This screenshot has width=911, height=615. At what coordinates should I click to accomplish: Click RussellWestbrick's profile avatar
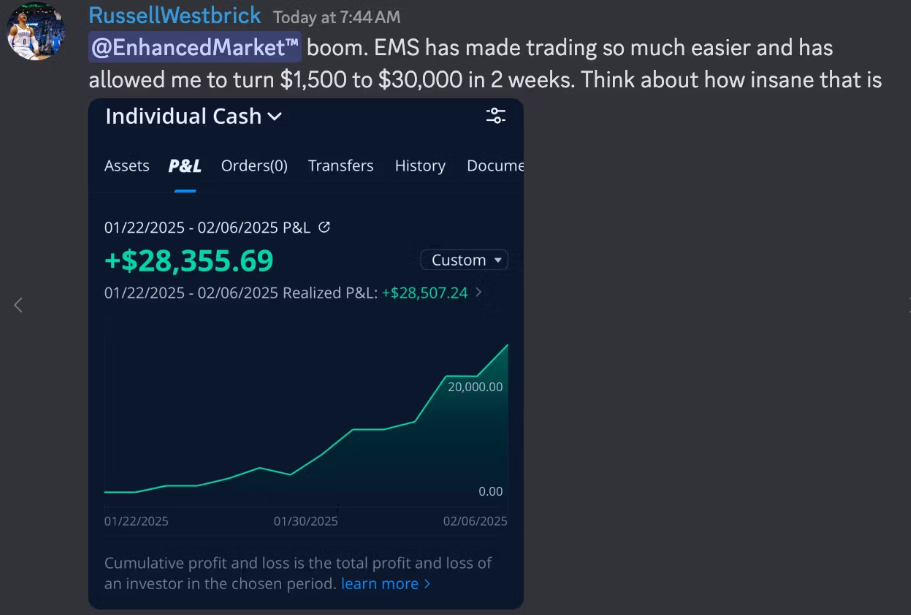[36, 31]
